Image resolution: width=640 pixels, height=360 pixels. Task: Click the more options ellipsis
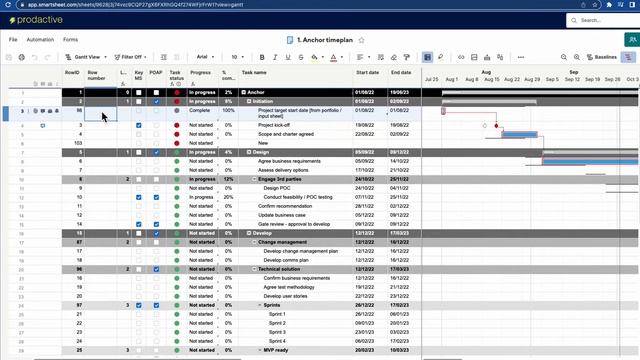point(521,58)
